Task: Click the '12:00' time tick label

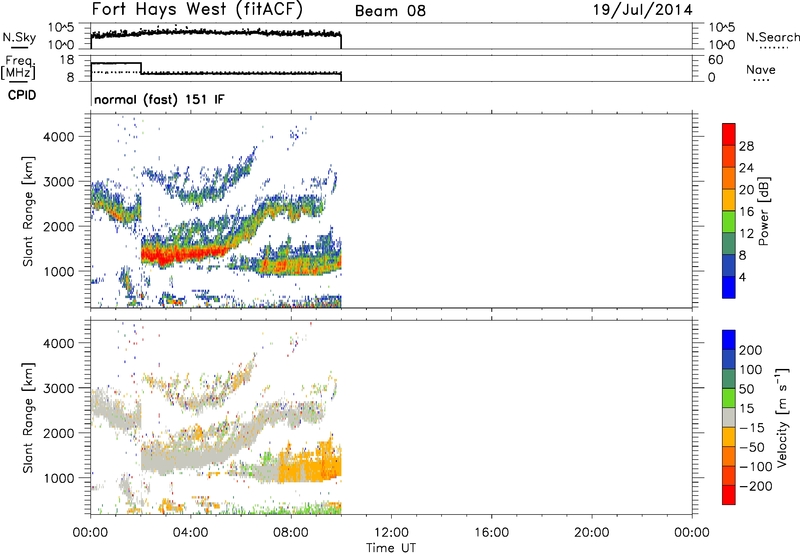Action: point(391,533)
